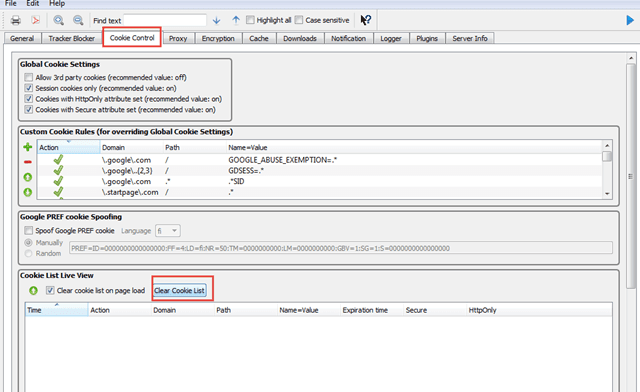Click the PDF export icon

(36, 20)
